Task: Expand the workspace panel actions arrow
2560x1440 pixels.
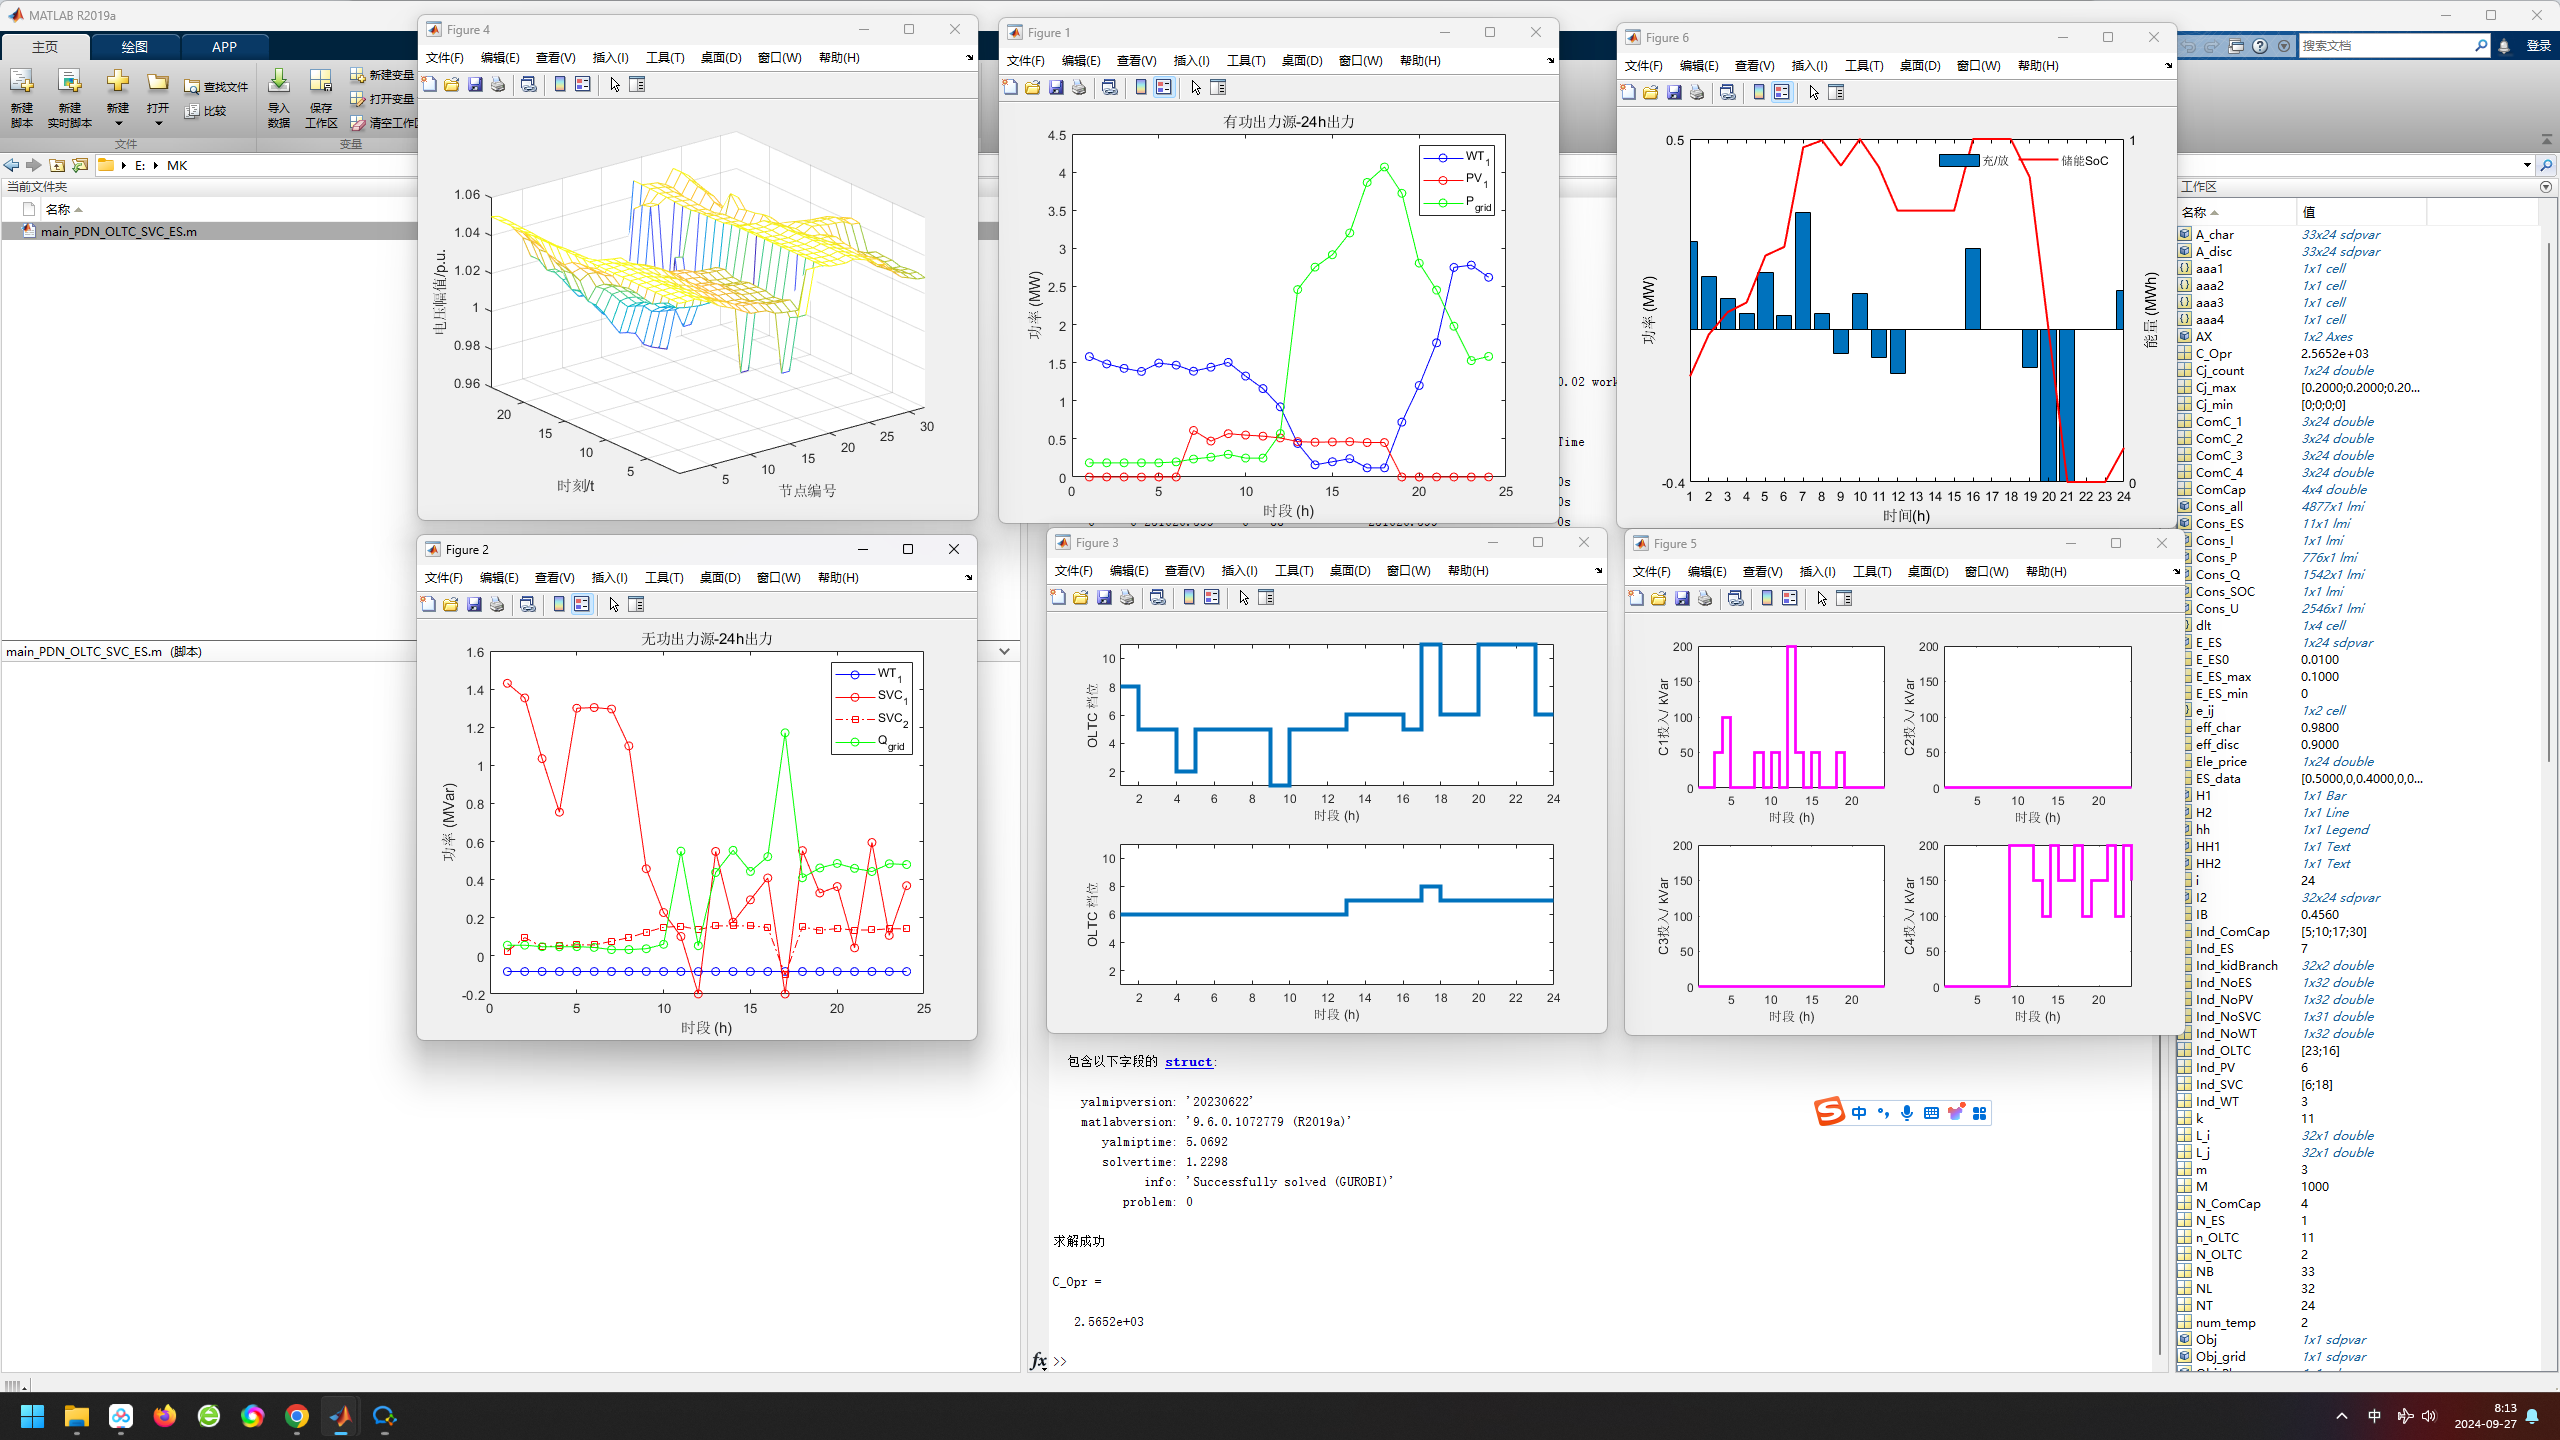Action: click(2546, 187)
